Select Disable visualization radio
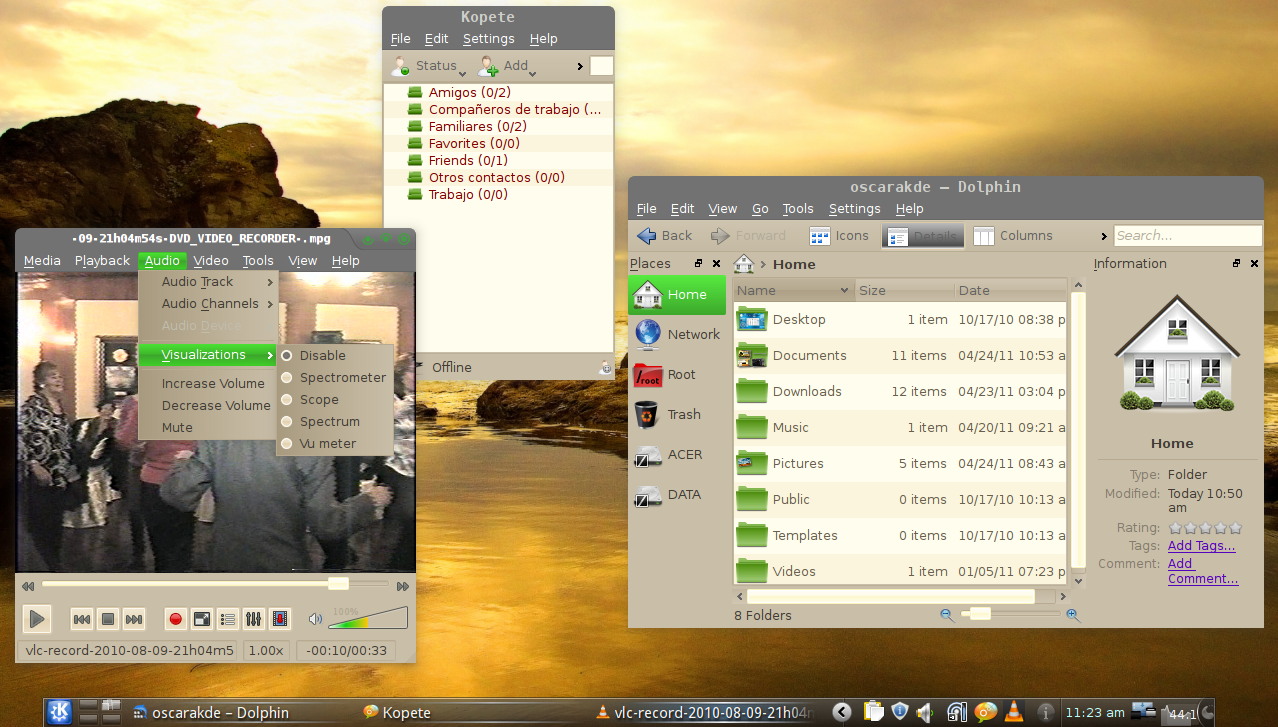Viewport: 1278px width, 727px height. [287, 355]
